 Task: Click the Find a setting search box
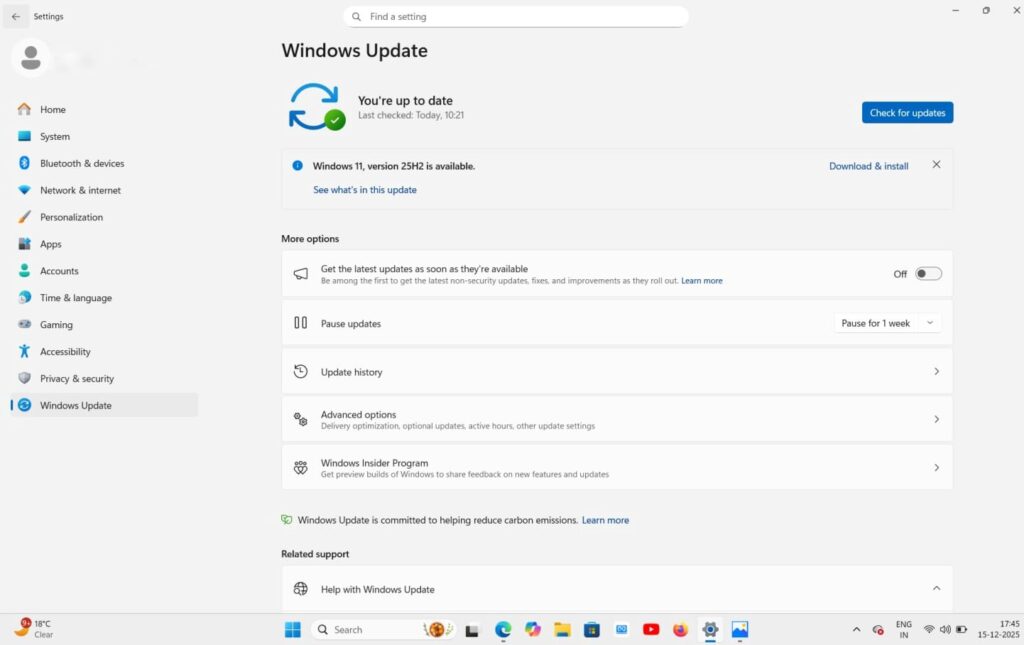[515, 16]
